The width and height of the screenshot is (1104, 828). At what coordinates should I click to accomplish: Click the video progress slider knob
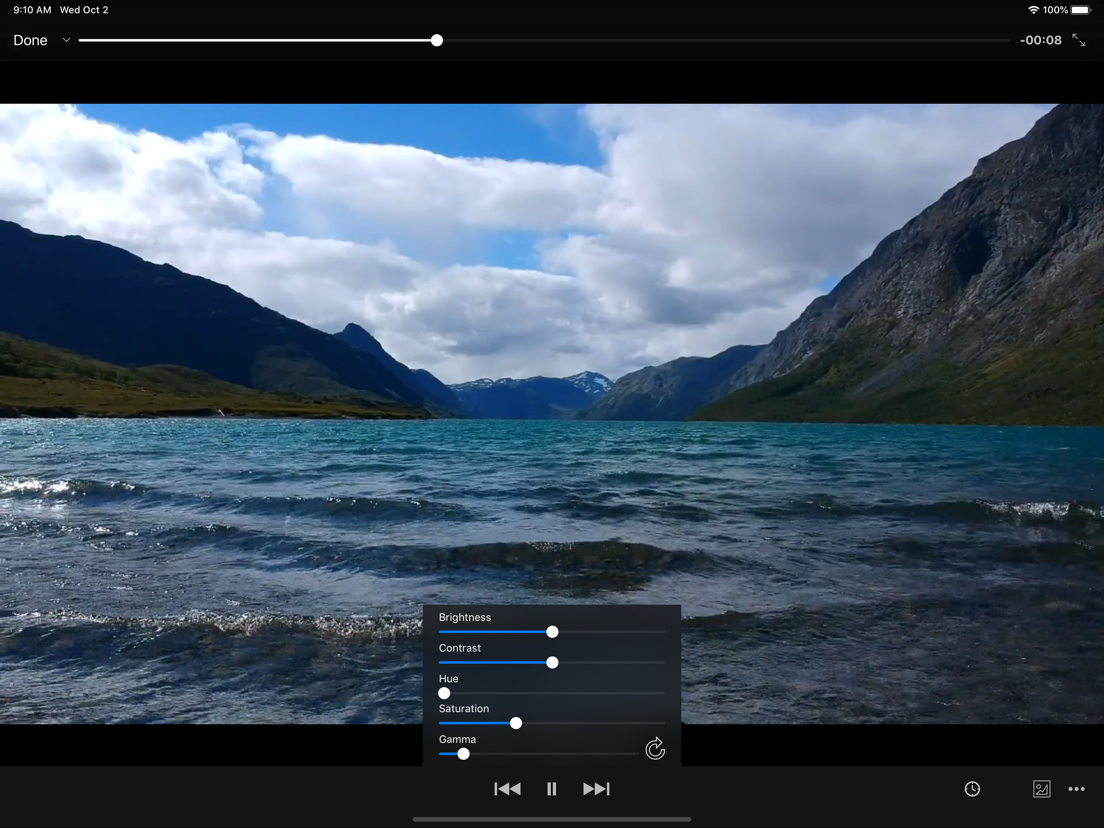(437, 40)
